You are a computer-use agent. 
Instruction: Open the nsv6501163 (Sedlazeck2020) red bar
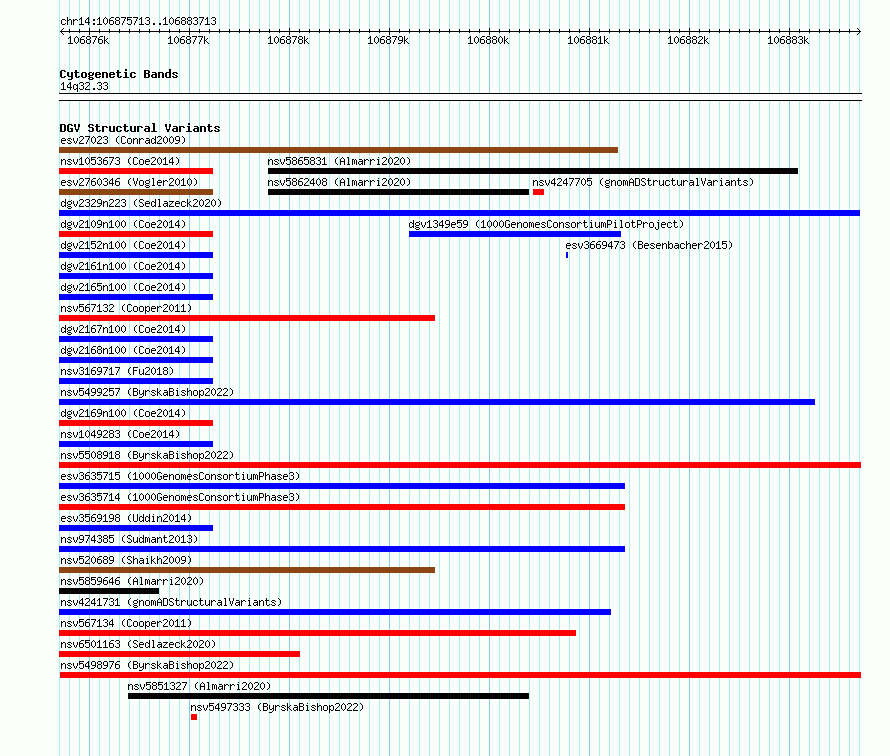tap(179, 654)
